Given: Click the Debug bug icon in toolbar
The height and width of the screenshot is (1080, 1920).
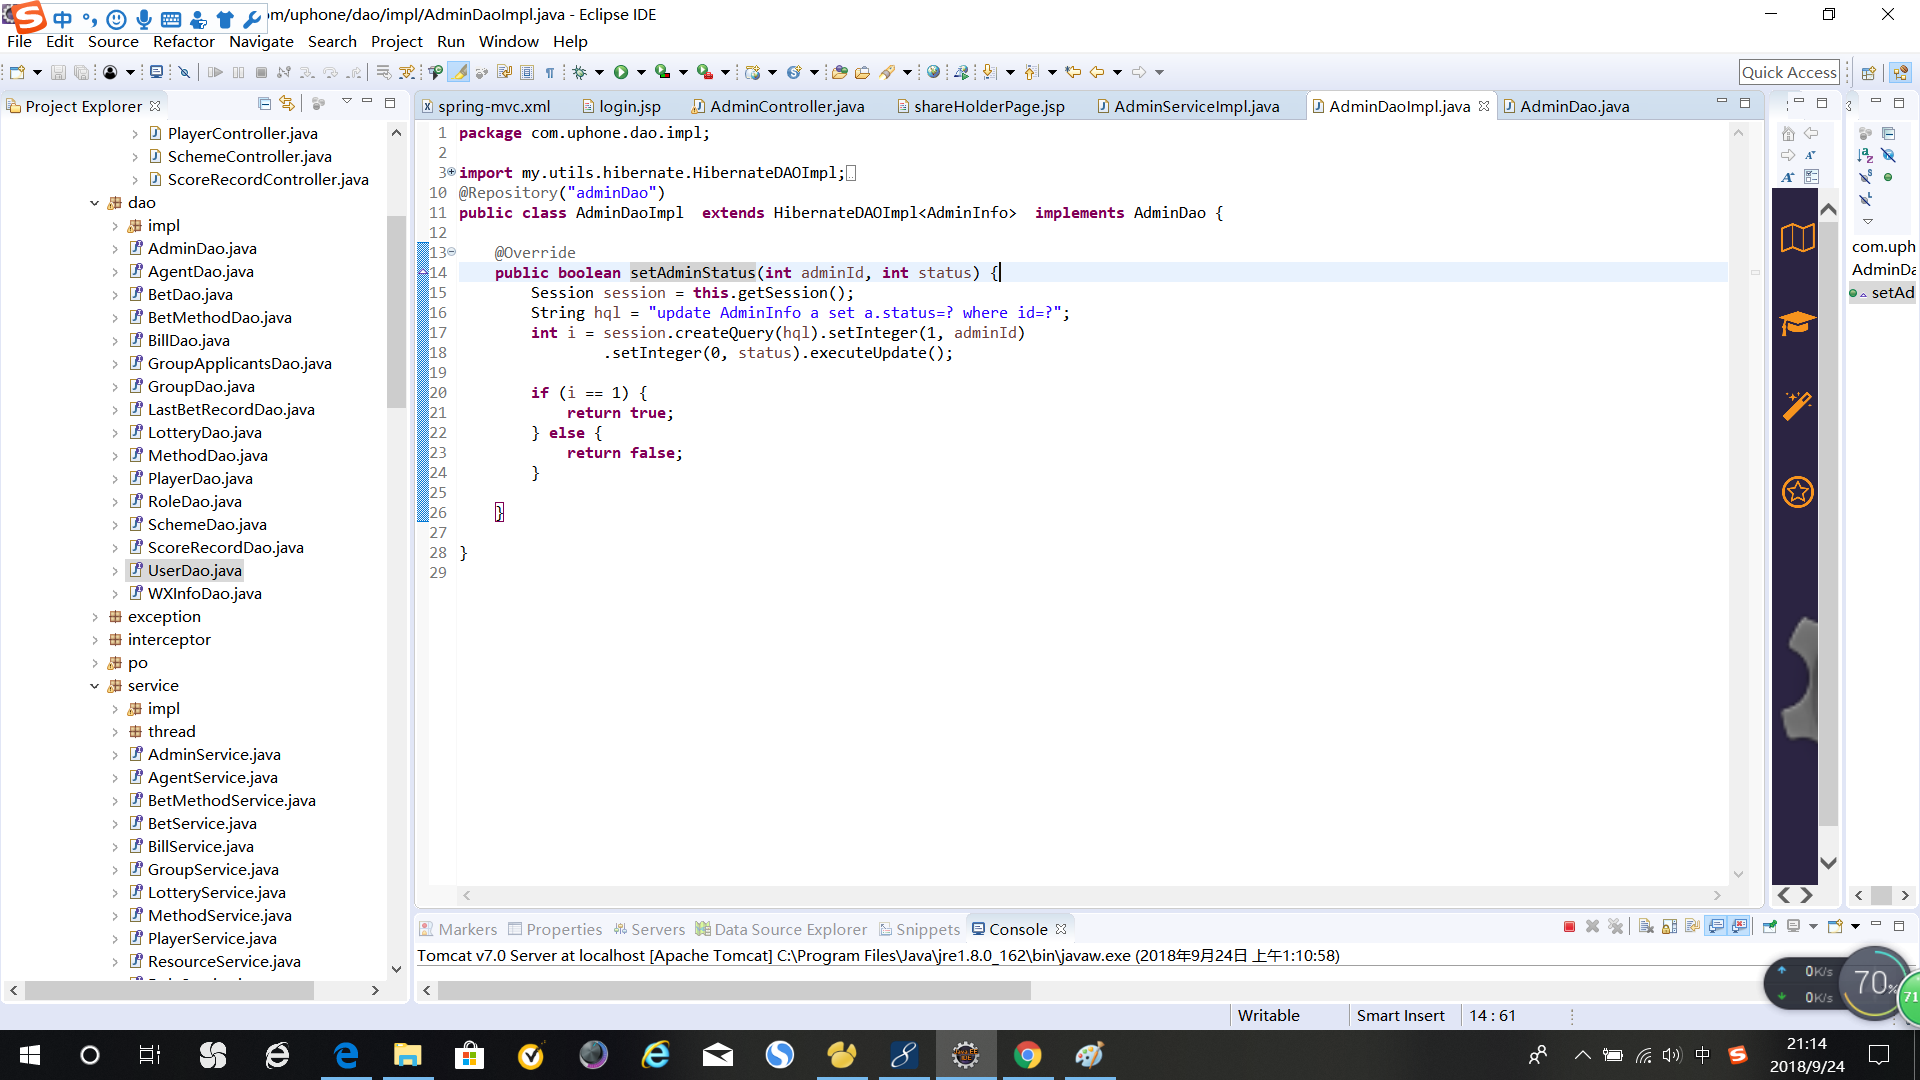Looking at the screenshot, I should [x=579, y=72].
